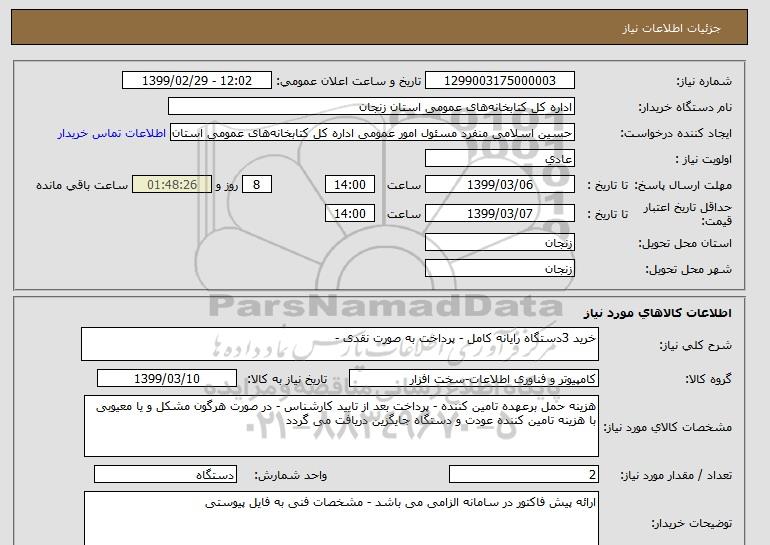Click the buyer organization name field
Viewport: 770px width, 545px height.
pos(371,107)
